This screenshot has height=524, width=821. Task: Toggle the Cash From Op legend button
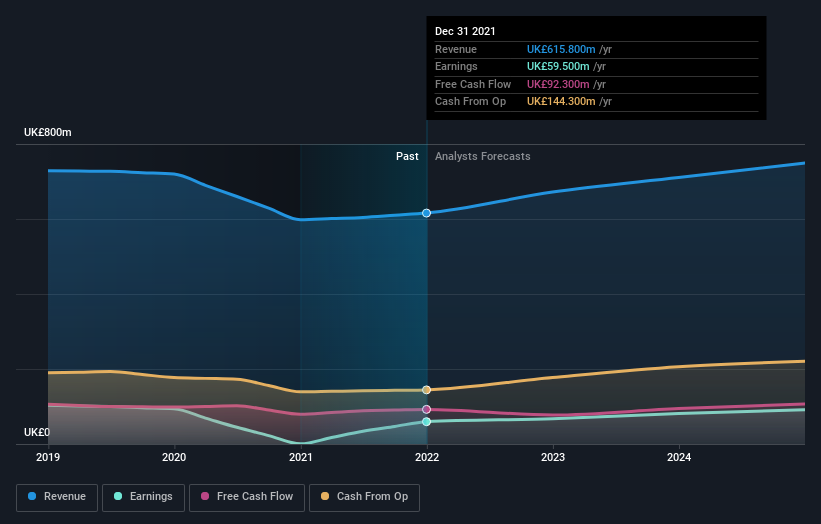pos(364,497)
